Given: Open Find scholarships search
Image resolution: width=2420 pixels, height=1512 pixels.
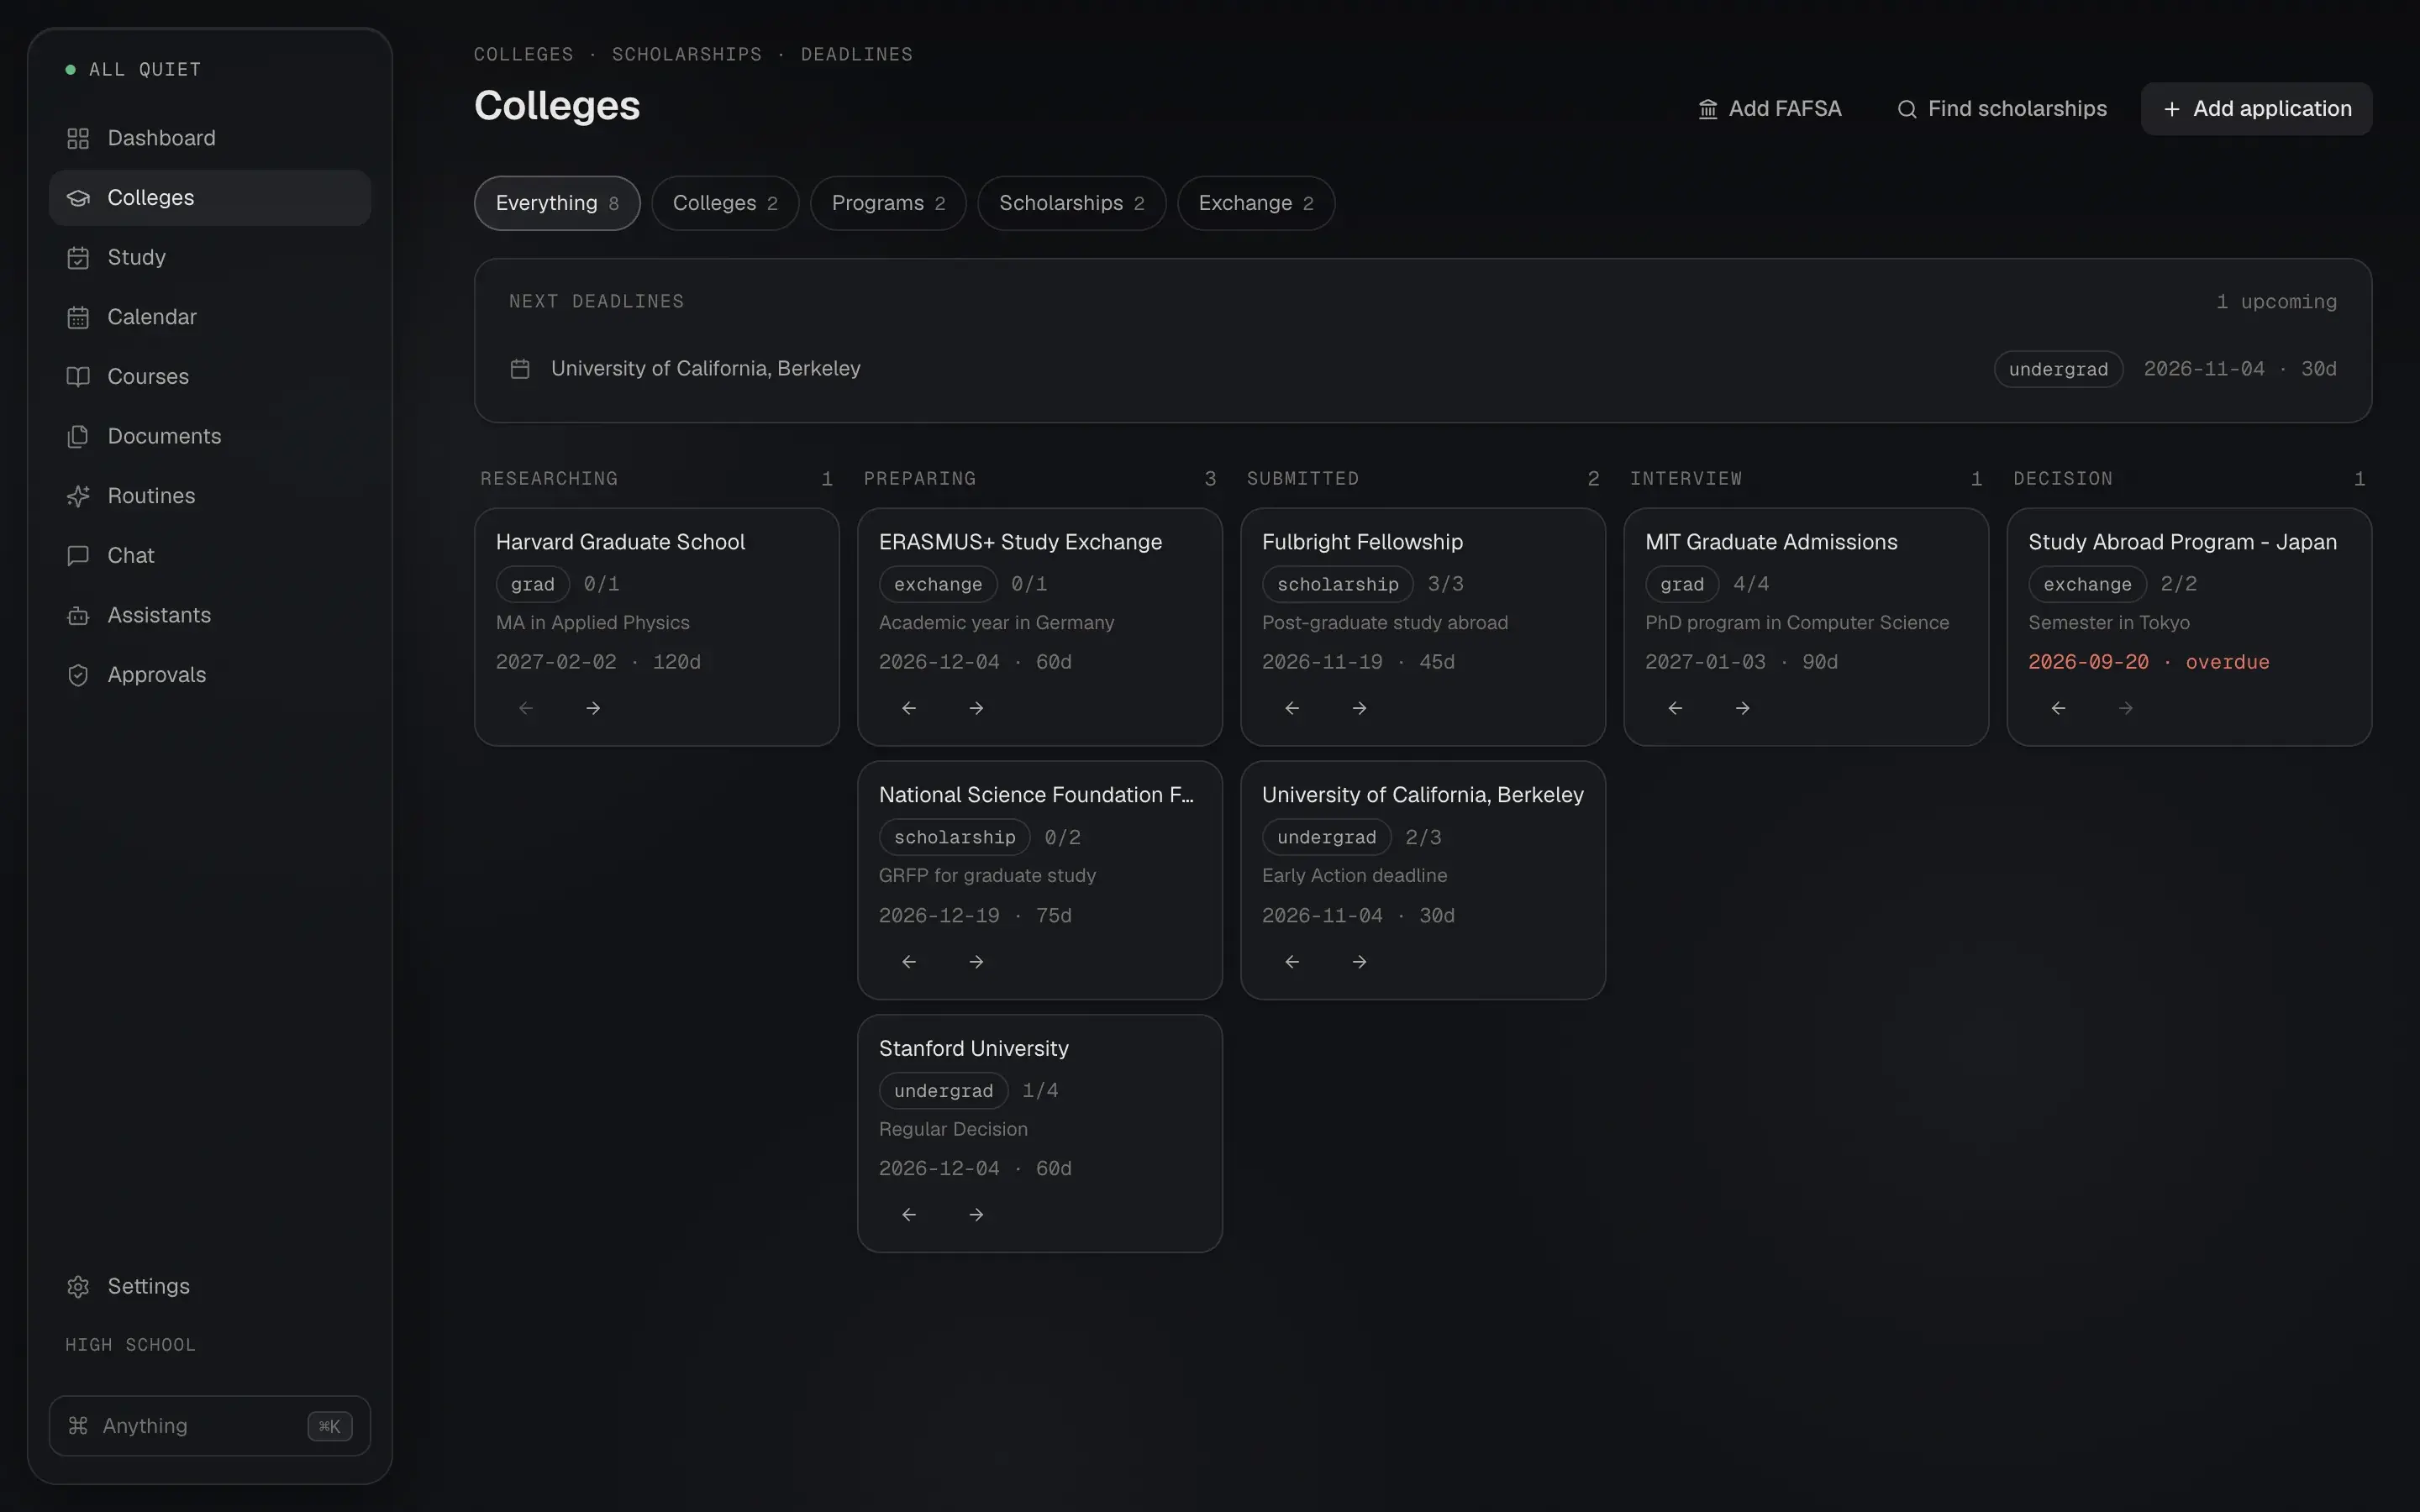Looking at the screenshot, I should click(2002, 108).
